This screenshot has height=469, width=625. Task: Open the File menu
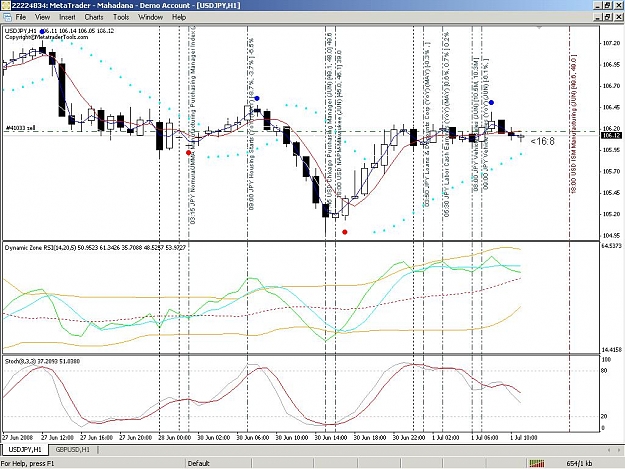(x=20, y=17)
